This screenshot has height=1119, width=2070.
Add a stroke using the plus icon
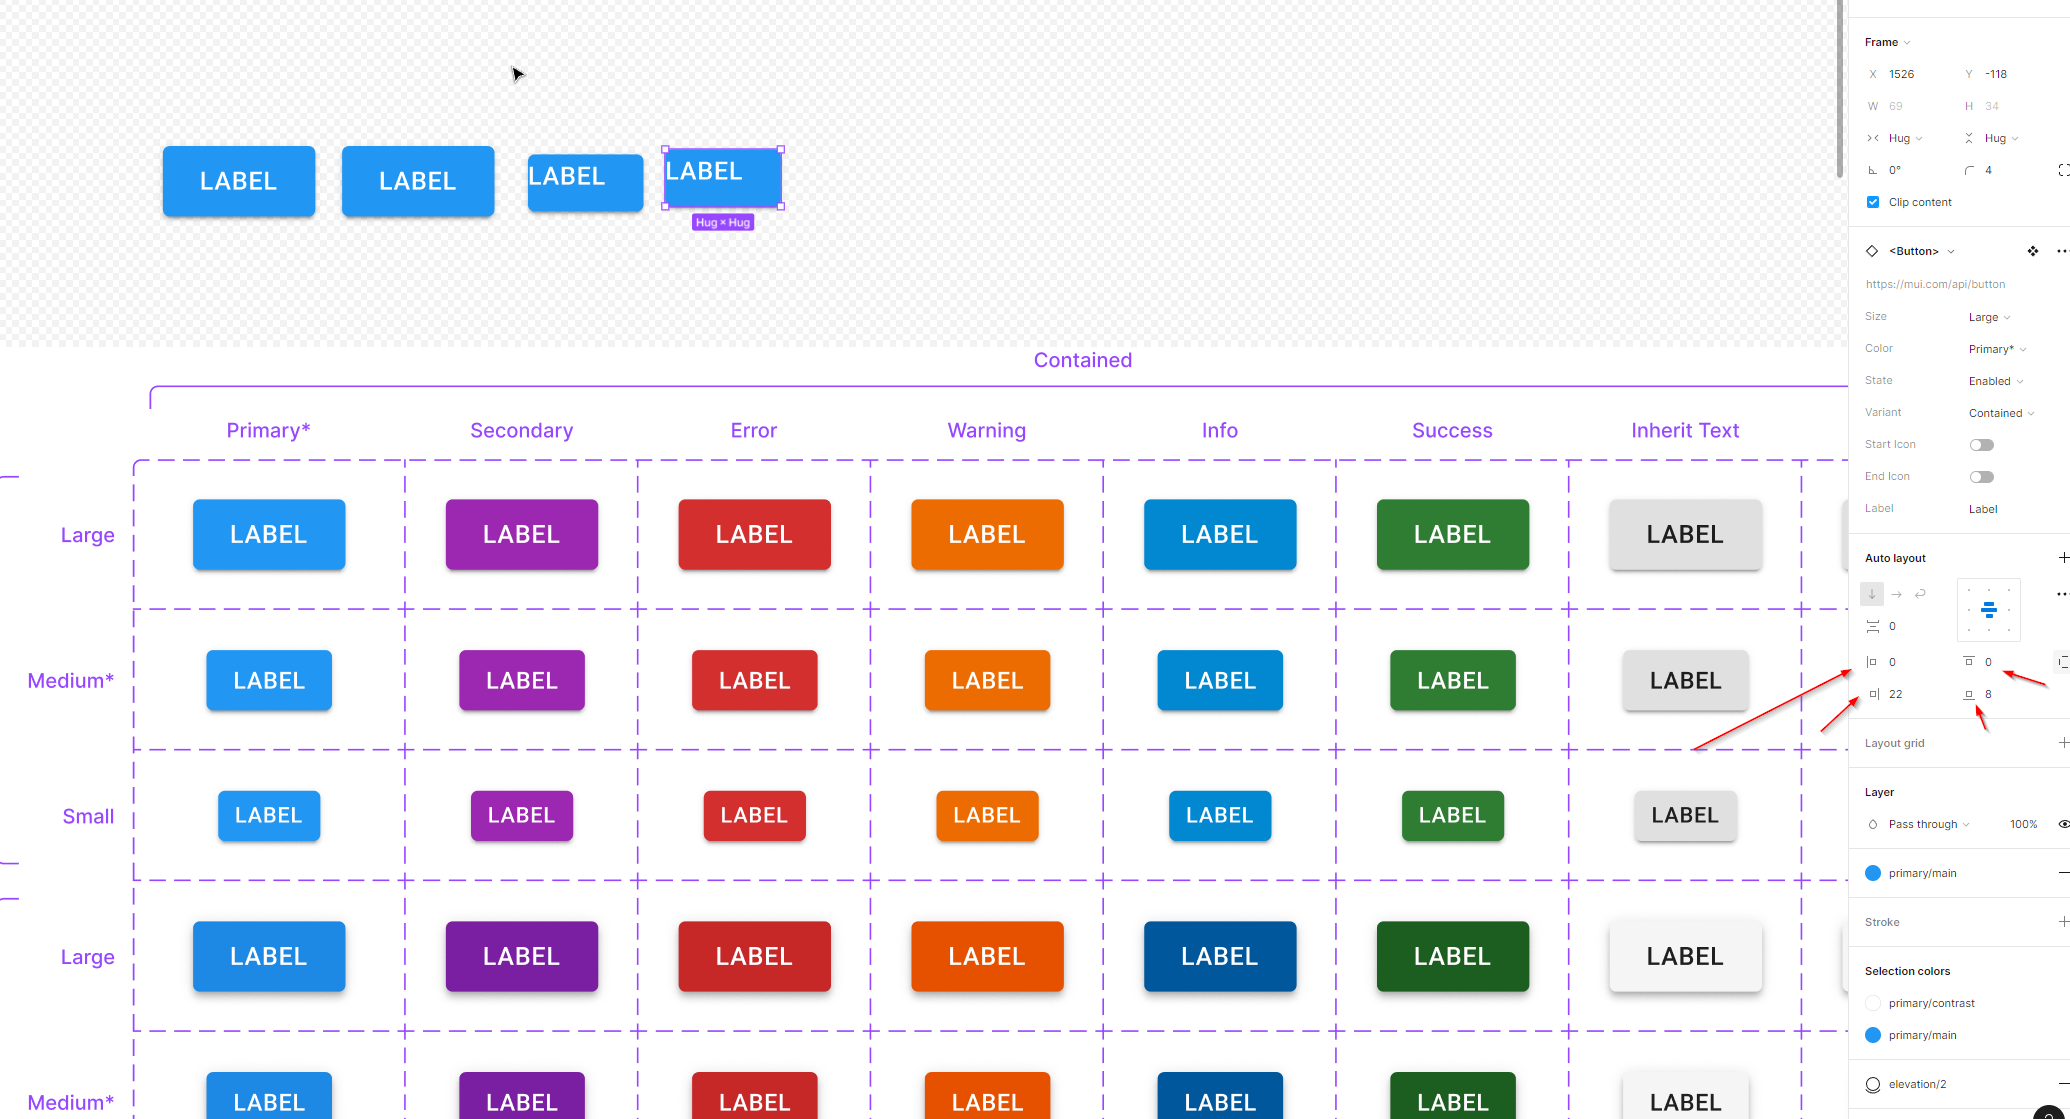(2063, 921)
